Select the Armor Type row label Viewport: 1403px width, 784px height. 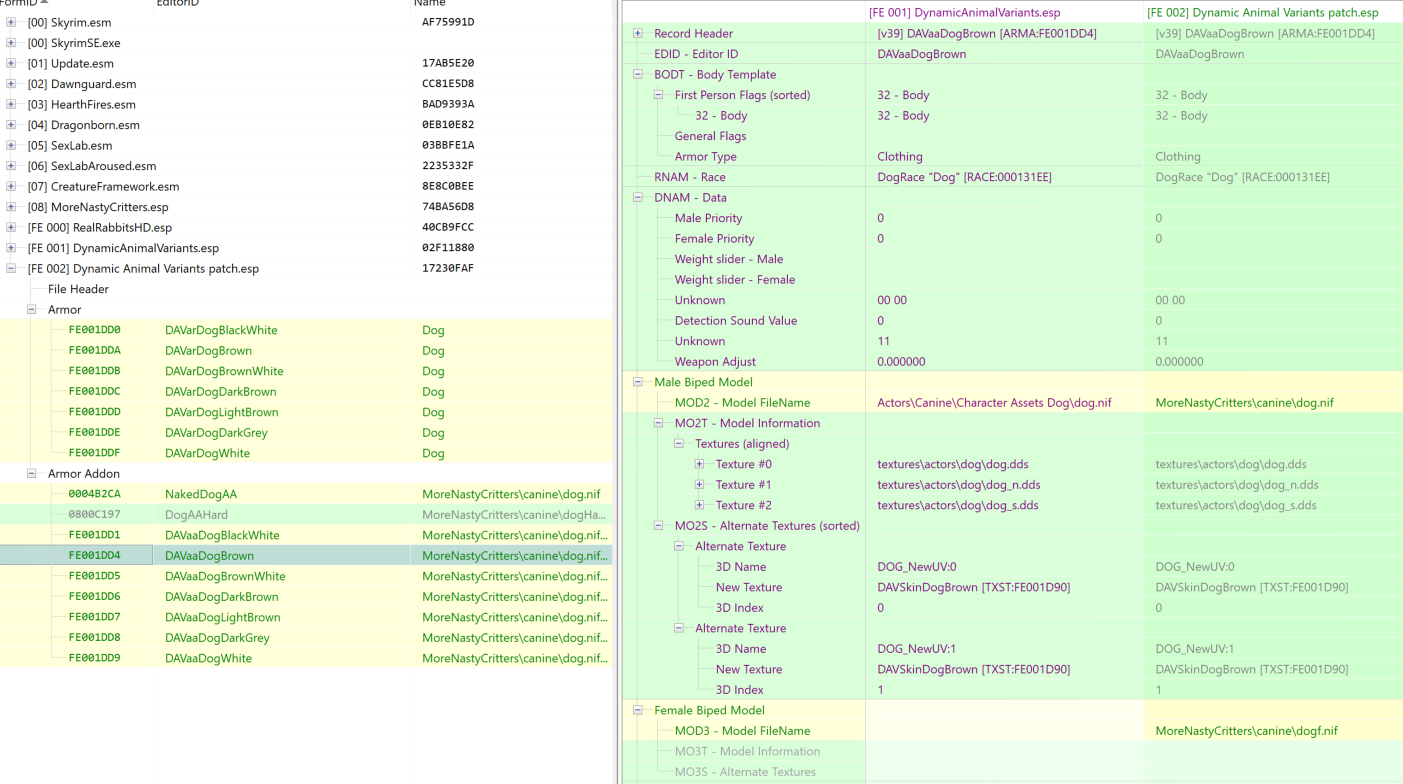[x=706, y=156]
